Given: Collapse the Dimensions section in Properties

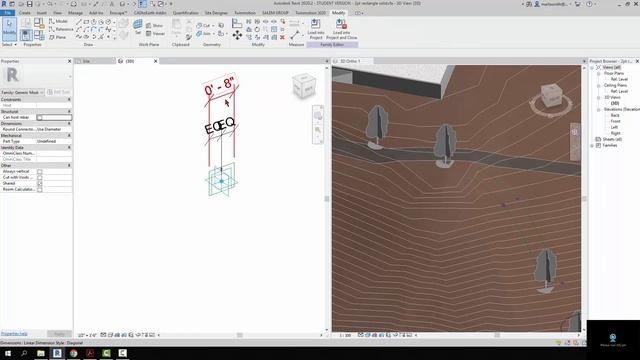Looking at the screenshot, I should click(69, 123).
